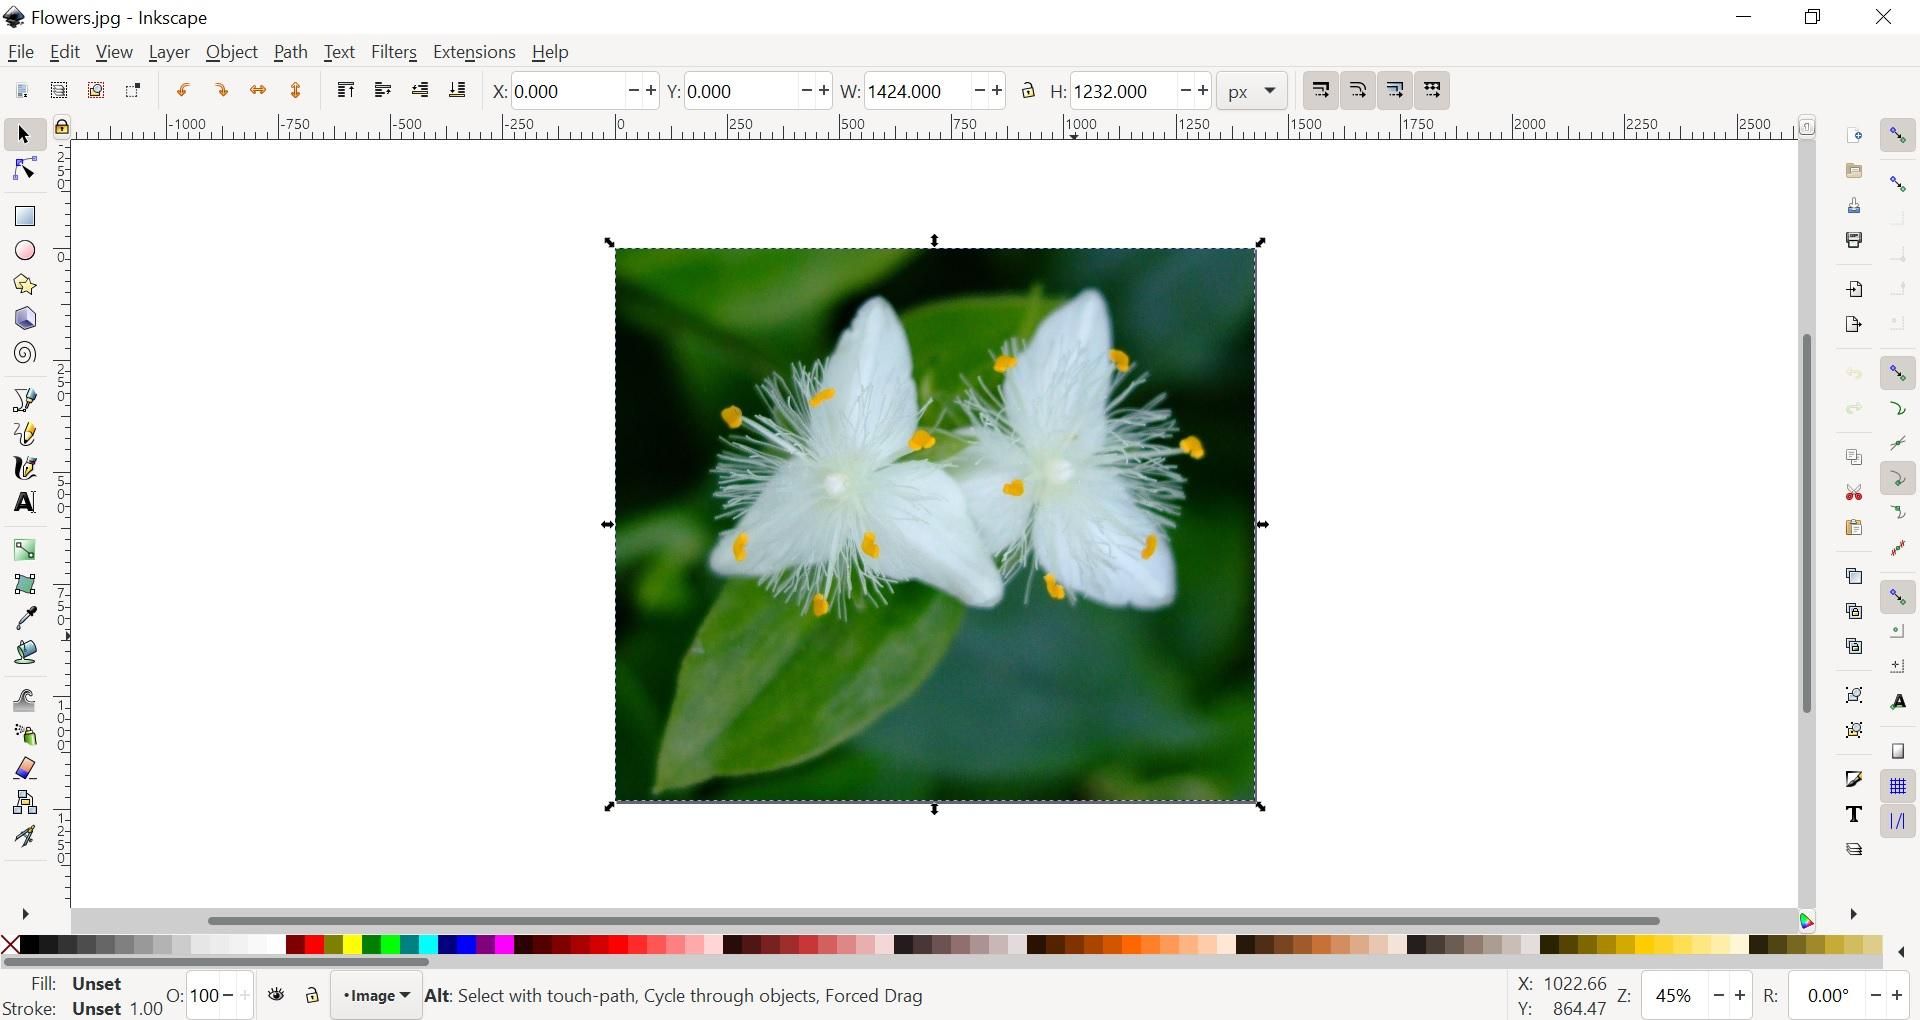The image size is (1920, 1020).
Task: Open the Path menu
Action: tap(290, 52)
